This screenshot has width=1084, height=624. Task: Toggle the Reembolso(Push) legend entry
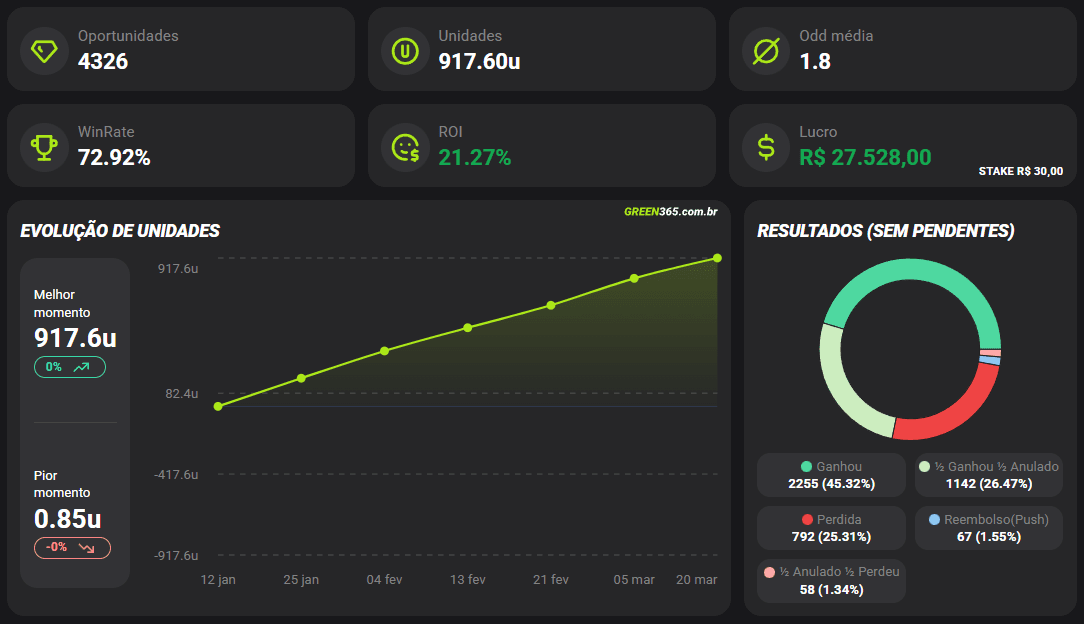click(988, 528)
